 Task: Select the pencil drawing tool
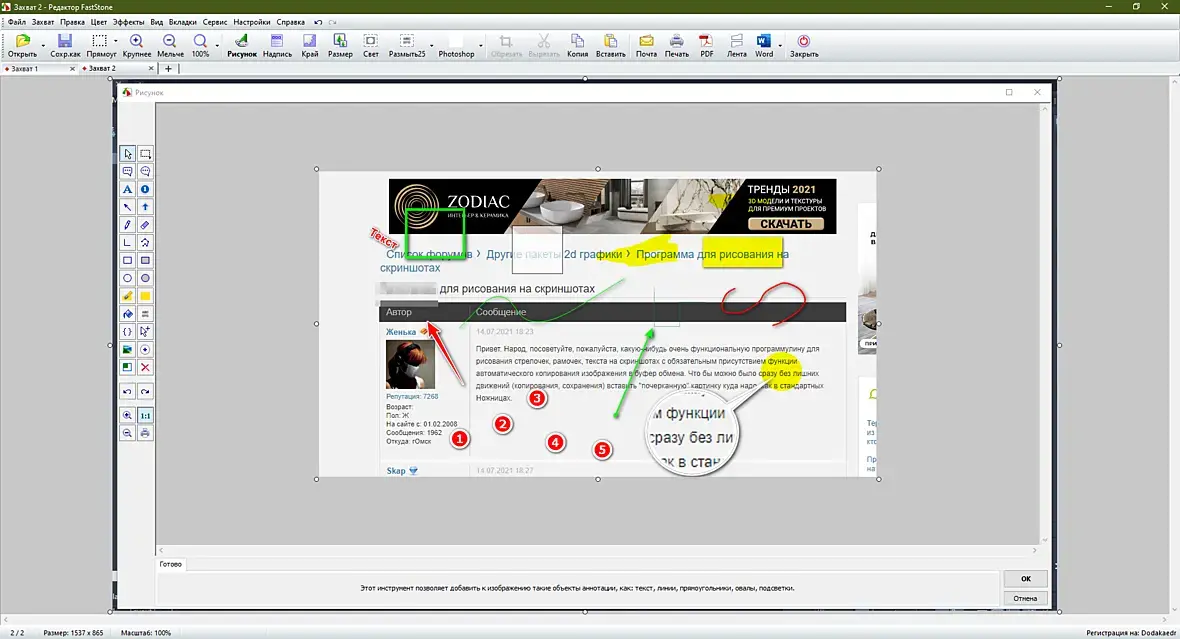127,225
